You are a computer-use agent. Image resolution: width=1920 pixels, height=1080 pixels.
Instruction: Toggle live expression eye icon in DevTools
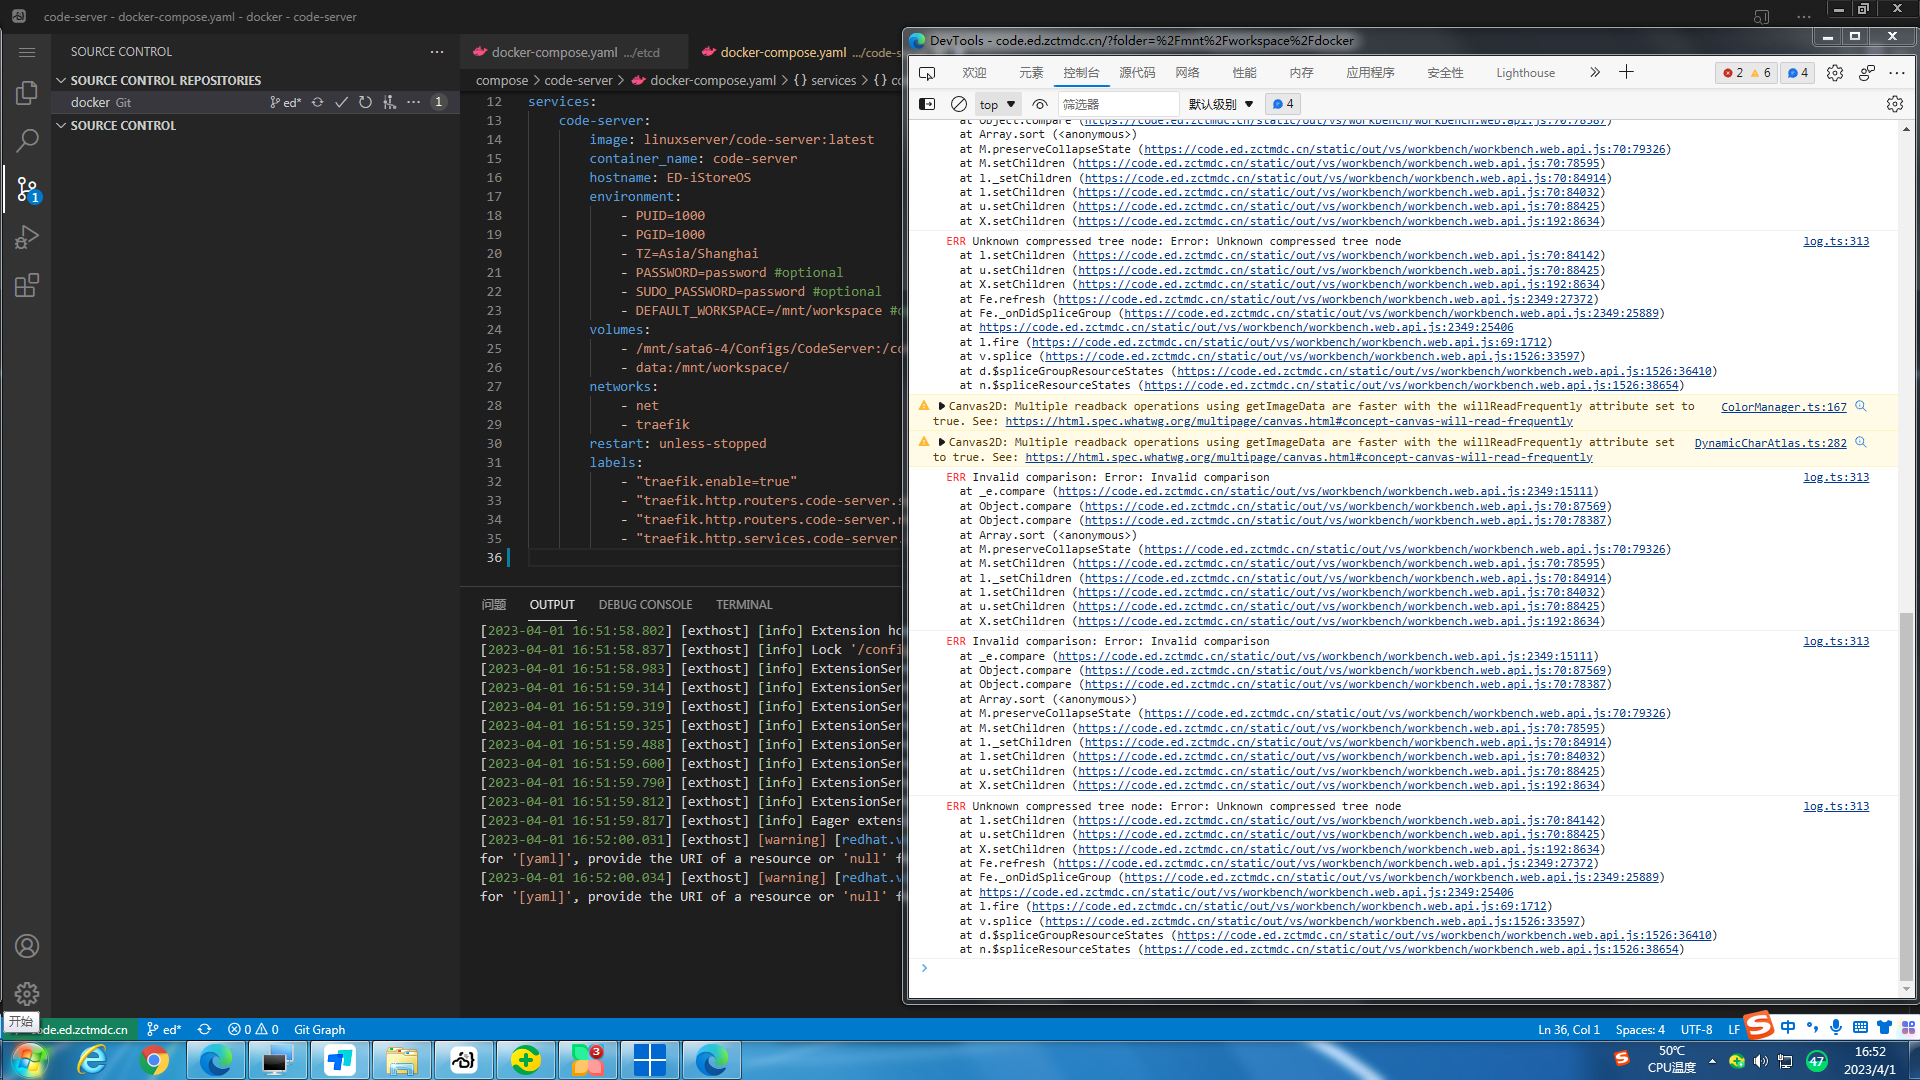click(1040, 104)
